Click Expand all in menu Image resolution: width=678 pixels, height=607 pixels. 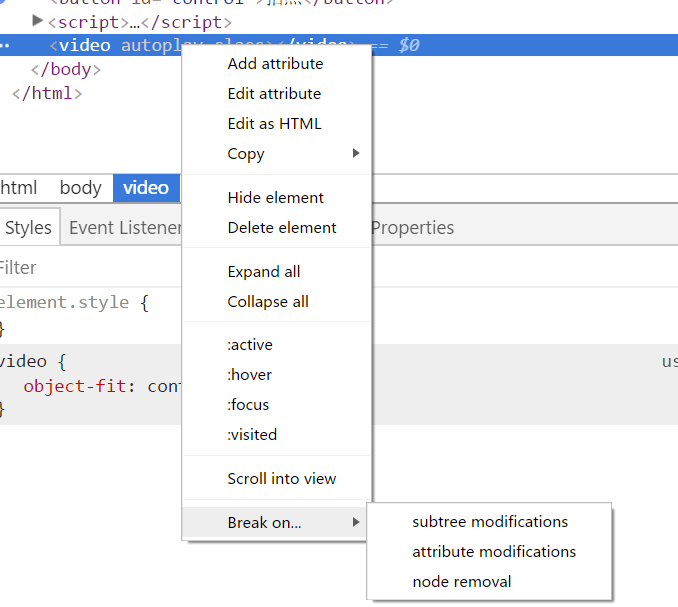264,272
